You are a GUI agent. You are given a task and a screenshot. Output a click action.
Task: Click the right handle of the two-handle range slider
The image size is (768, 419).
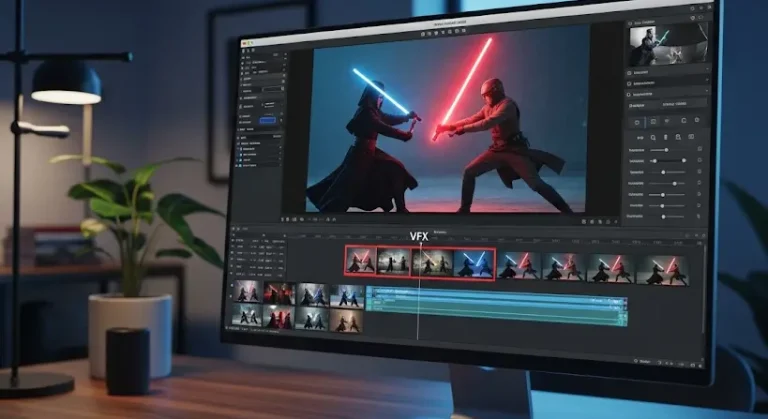684,160
